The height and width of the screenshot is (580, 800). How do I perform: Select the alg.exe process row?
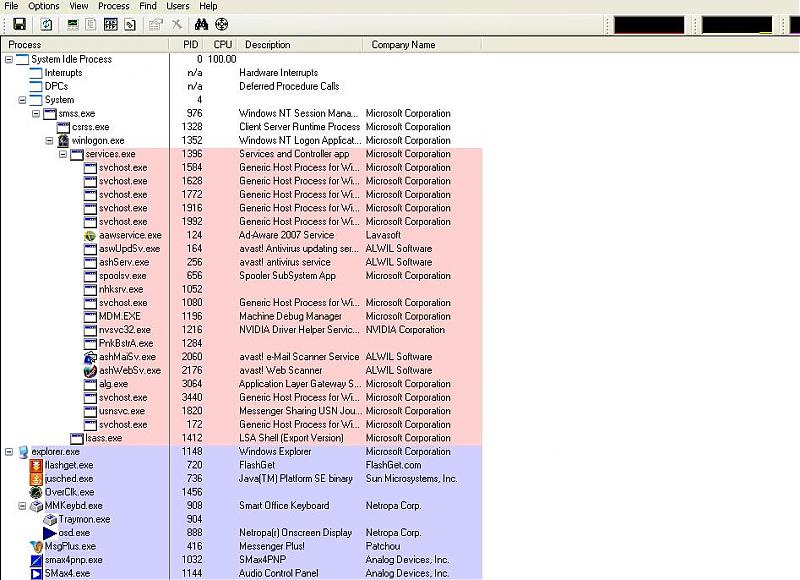click(x=242, y=384)
